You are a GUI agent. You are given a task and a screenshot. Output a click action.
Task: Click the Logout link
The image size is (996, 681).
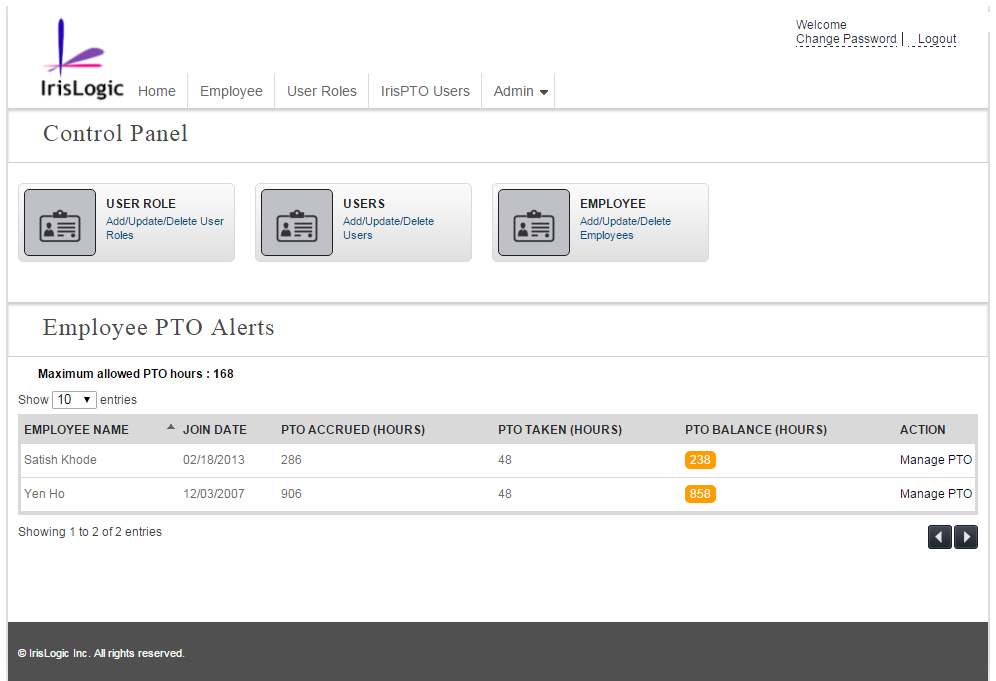click(936, 39)
